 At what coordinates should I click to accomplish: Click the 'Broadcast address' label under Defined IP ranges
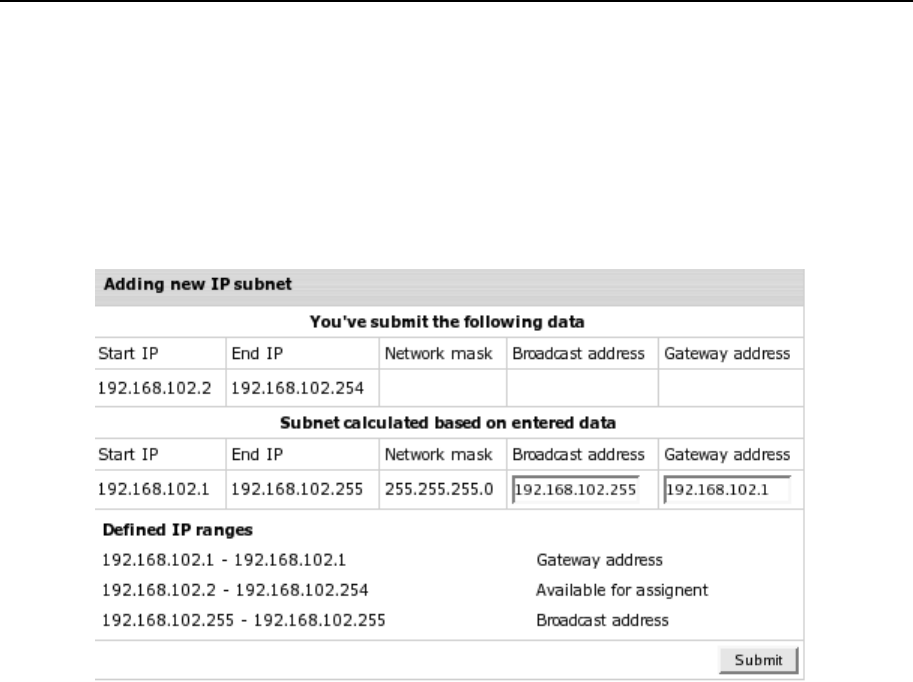click(603, 620)
